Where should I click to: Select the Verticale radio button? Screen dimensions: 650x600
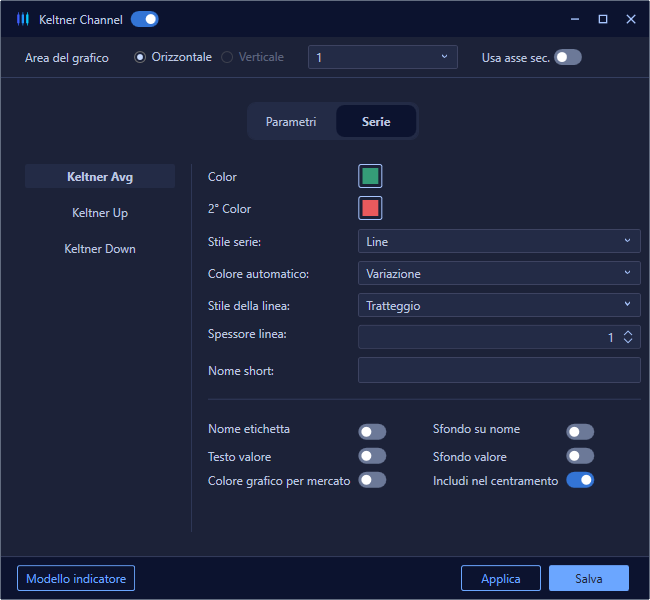tap(227, 57)
